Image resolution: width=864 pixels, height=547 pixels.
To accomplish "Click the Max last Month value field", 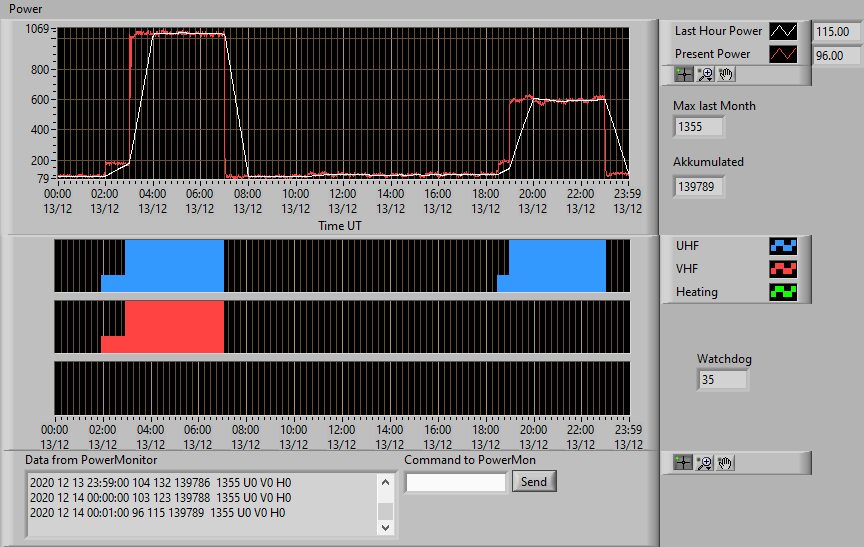I will point(698,127).
